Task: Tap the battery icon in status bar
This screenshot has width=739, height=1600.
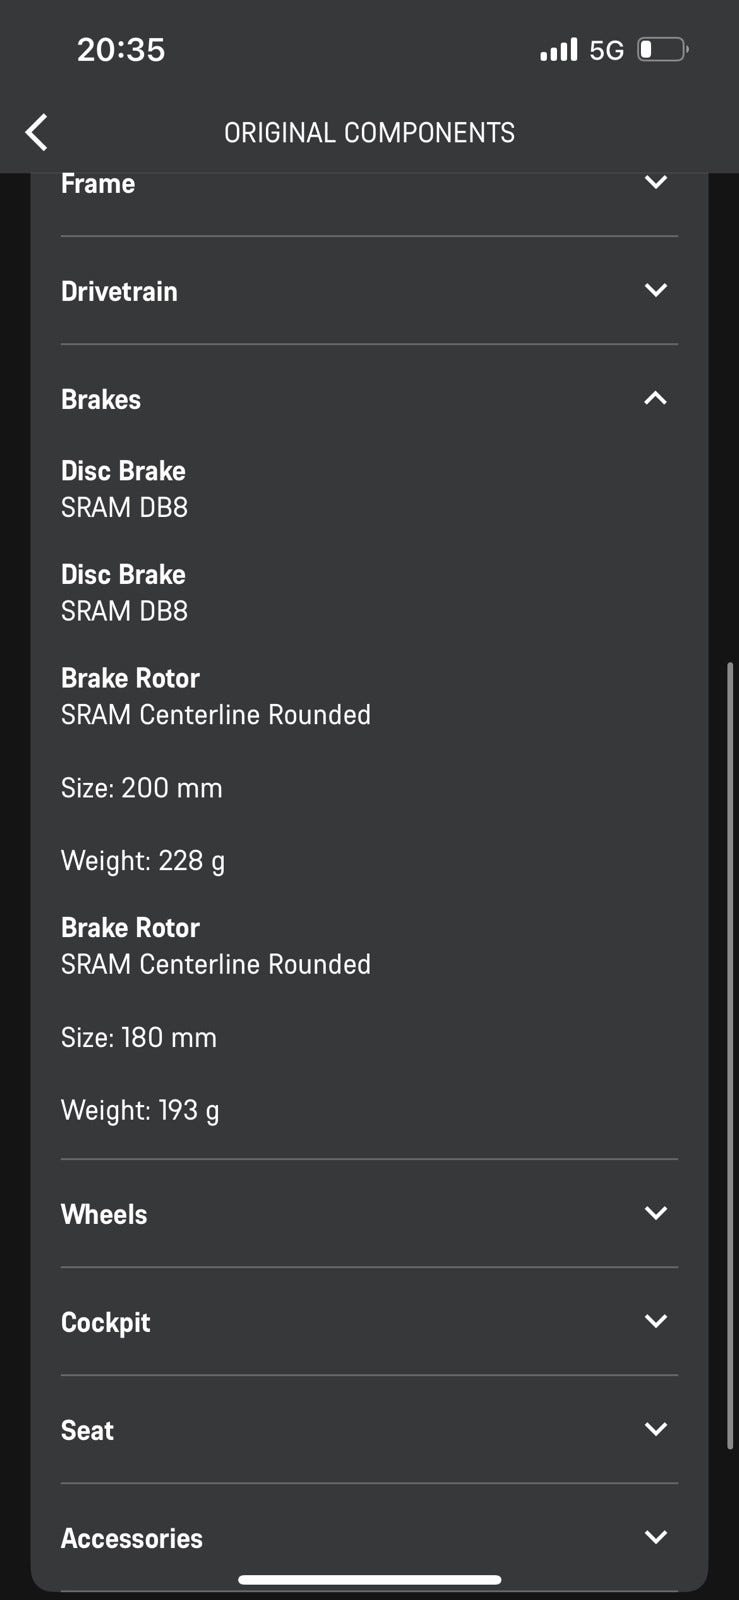Action: 662,49
